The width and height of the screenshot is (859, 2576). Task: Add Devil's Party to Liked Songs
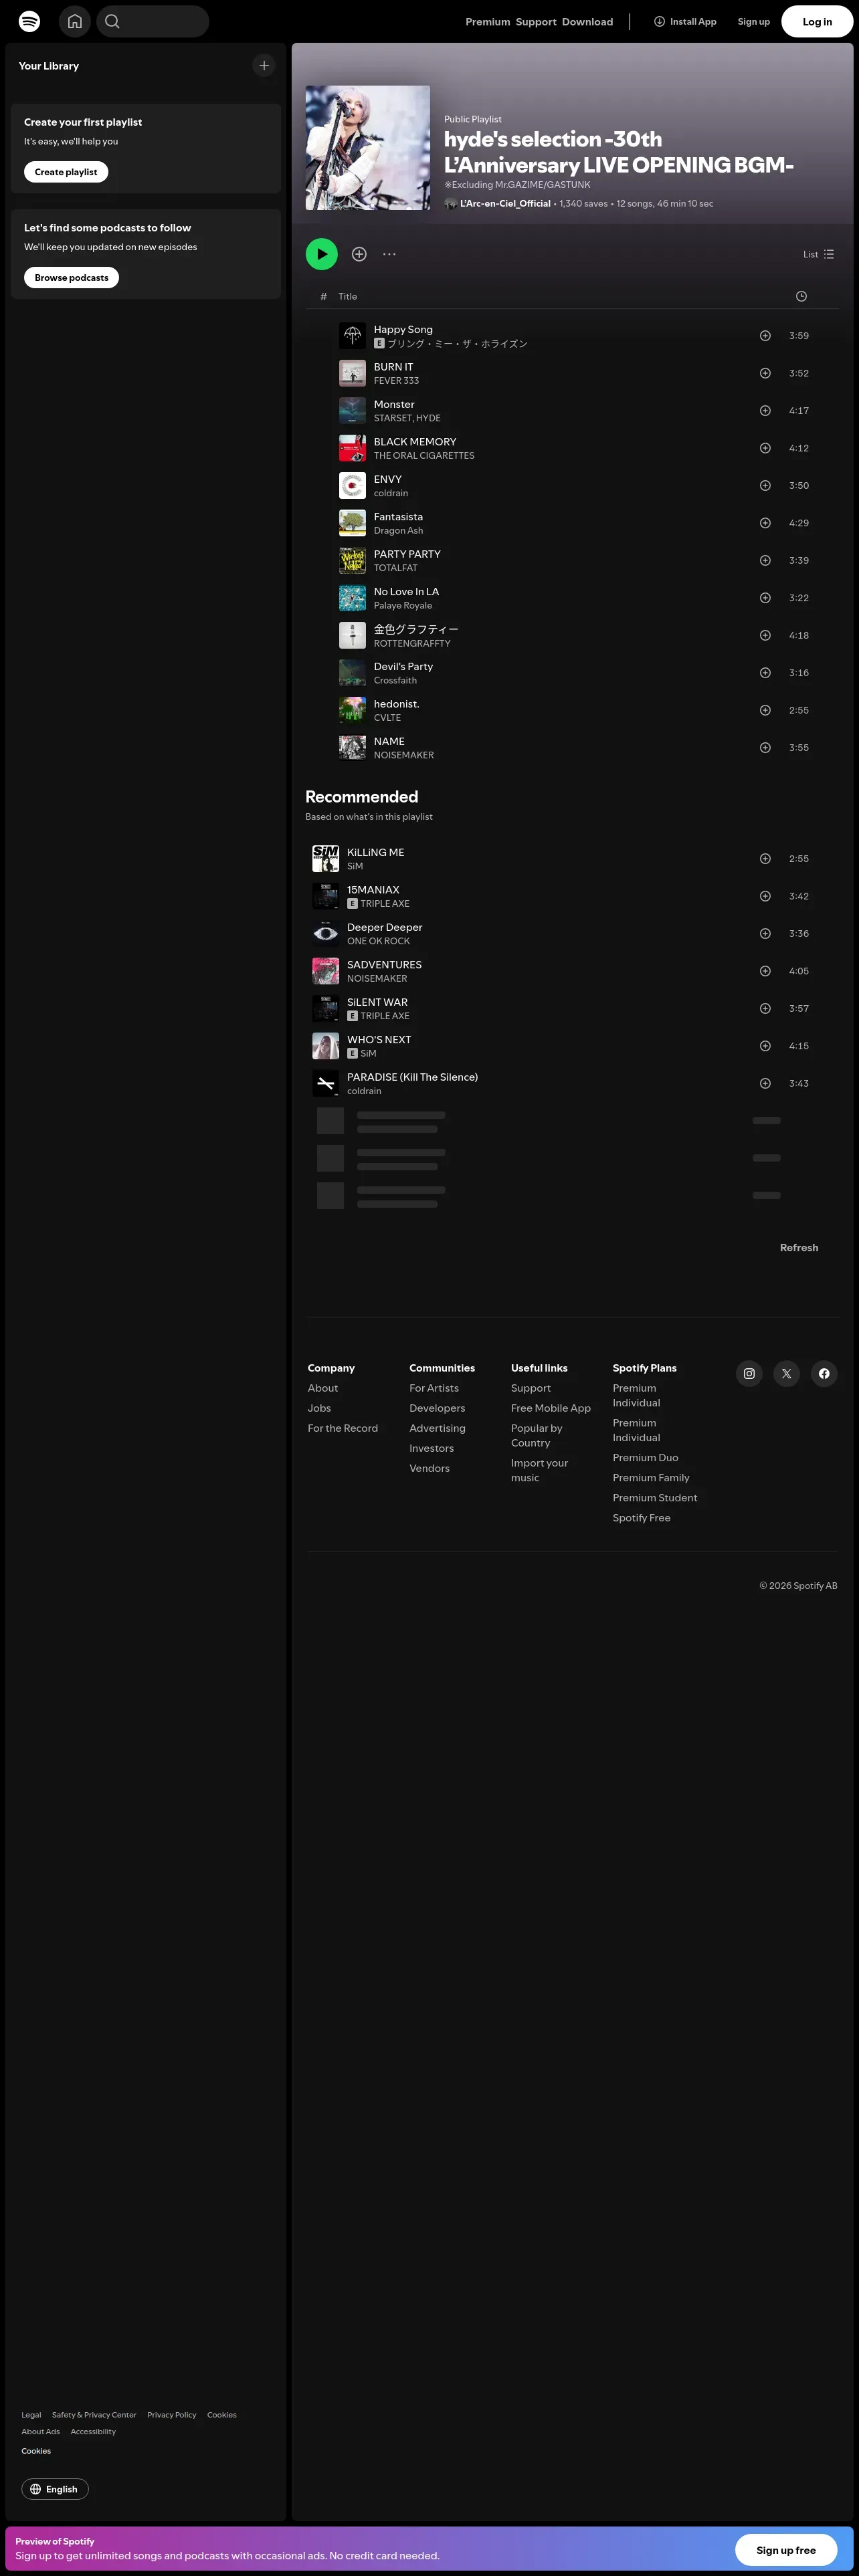click(765, 673)
